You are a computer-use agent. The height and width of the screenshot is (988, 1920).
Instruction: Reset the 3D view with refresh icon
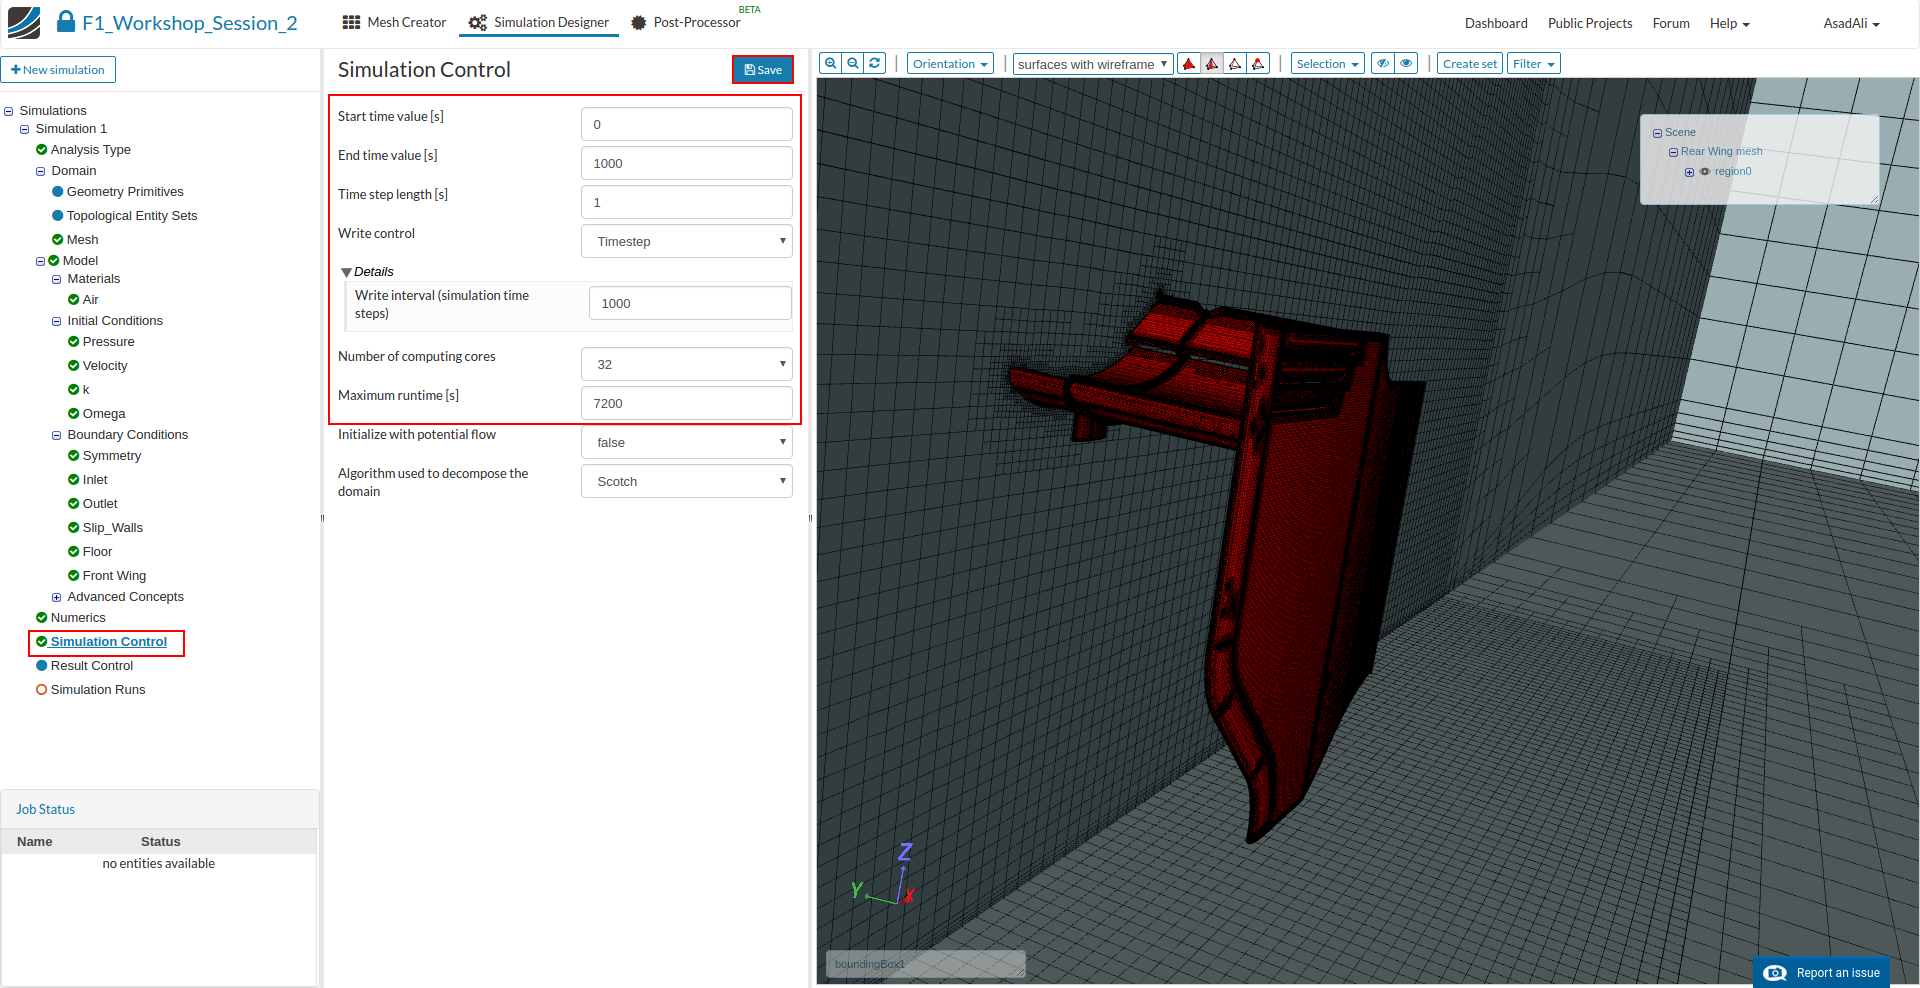coord(875,63)
